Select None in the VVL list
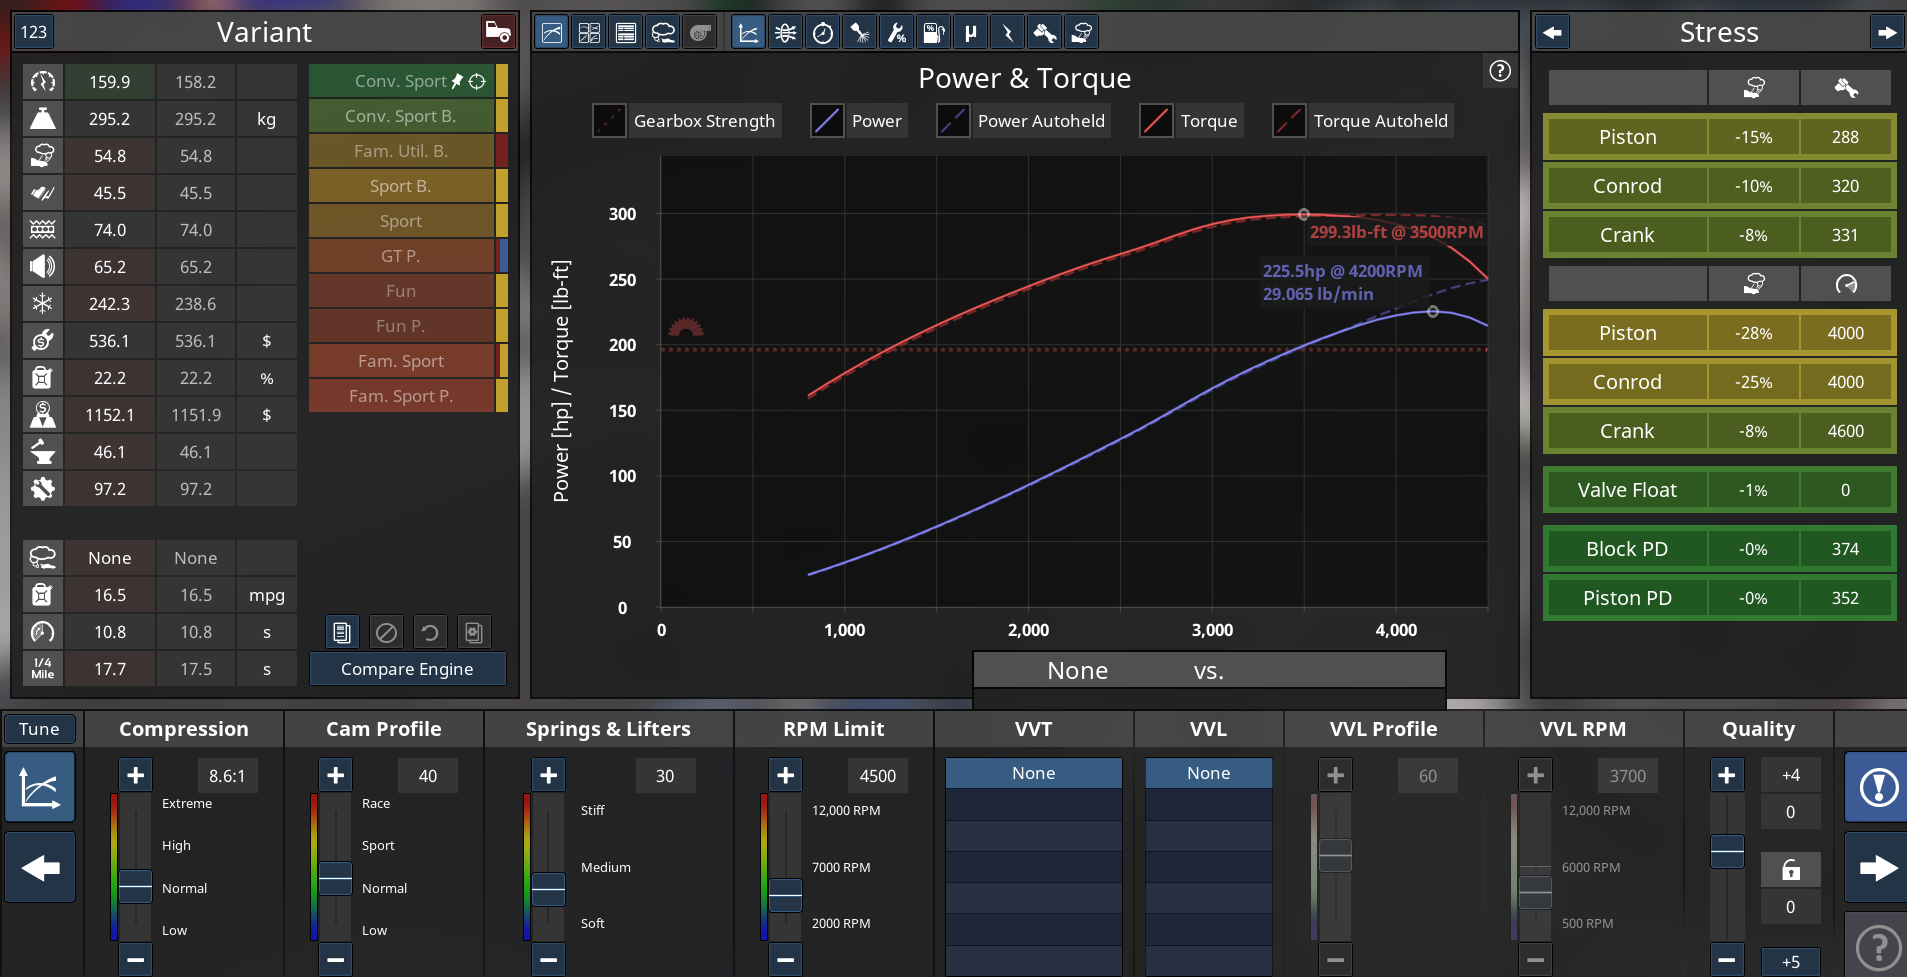This screenshot has width=1907, height=977. click(x=1208, y=773)
